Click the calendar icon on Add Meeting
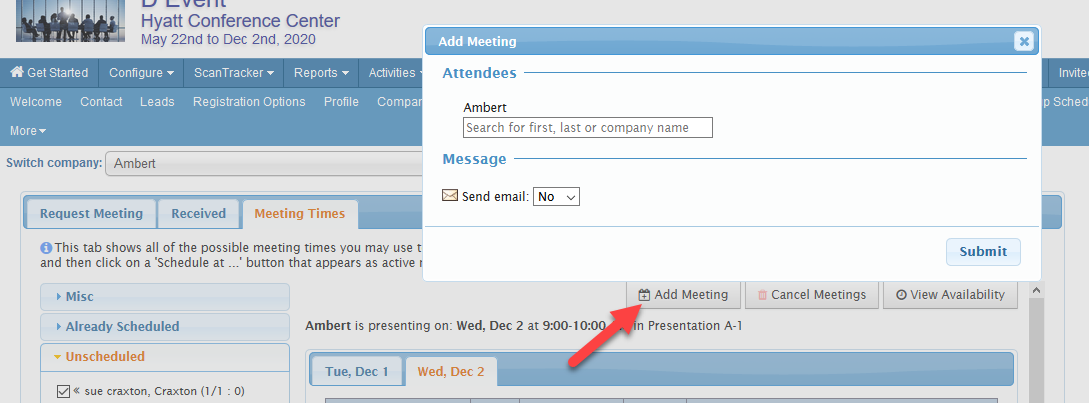This screenshot has width=1089, height=403. coord(644,295)
